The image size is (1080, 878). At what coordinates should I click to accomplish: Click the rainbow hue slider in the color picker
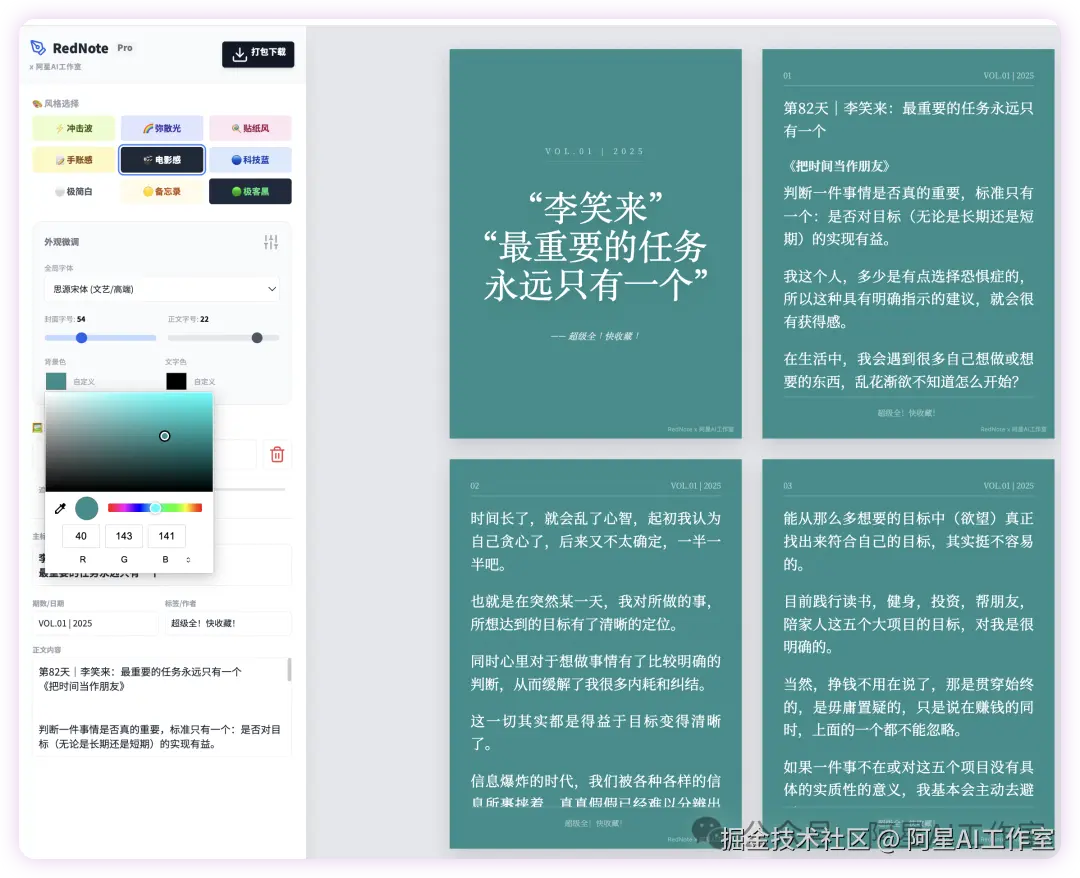(x=155, y=508)
